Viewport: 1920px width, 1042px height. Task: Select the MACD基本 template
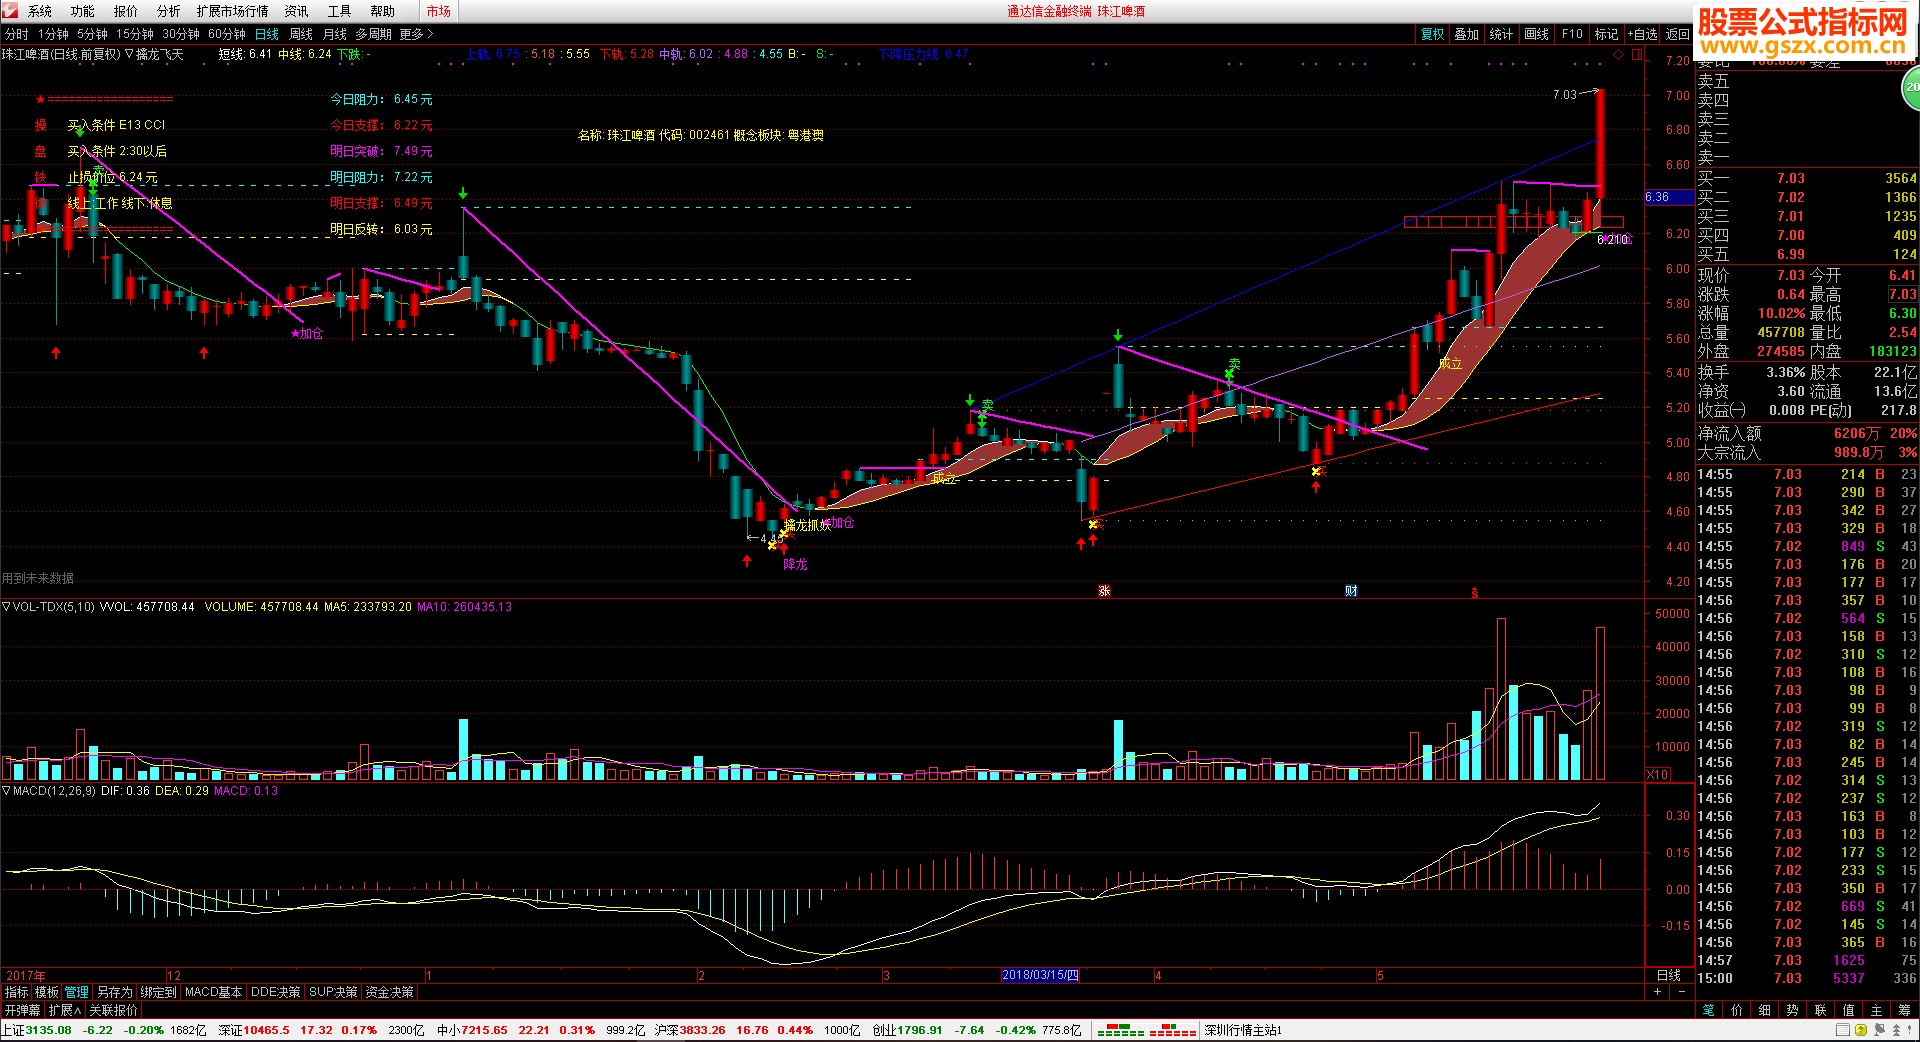[x=213, y=992]
